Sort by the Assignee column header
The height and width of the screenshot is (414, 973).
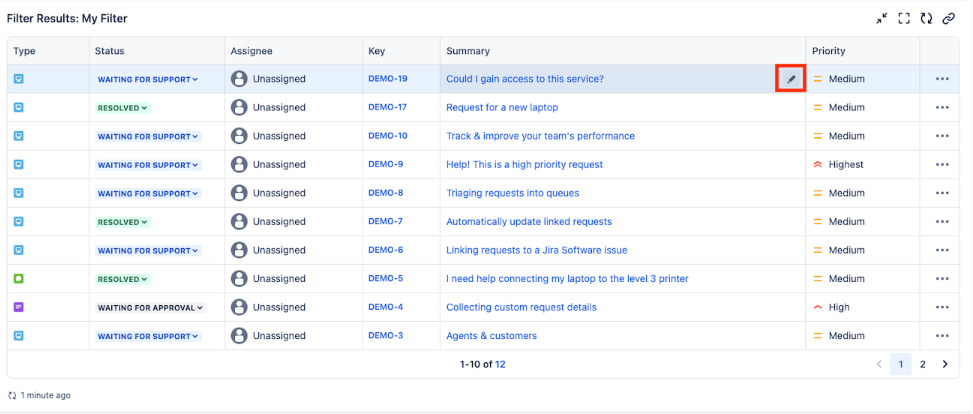pos(251,51)
